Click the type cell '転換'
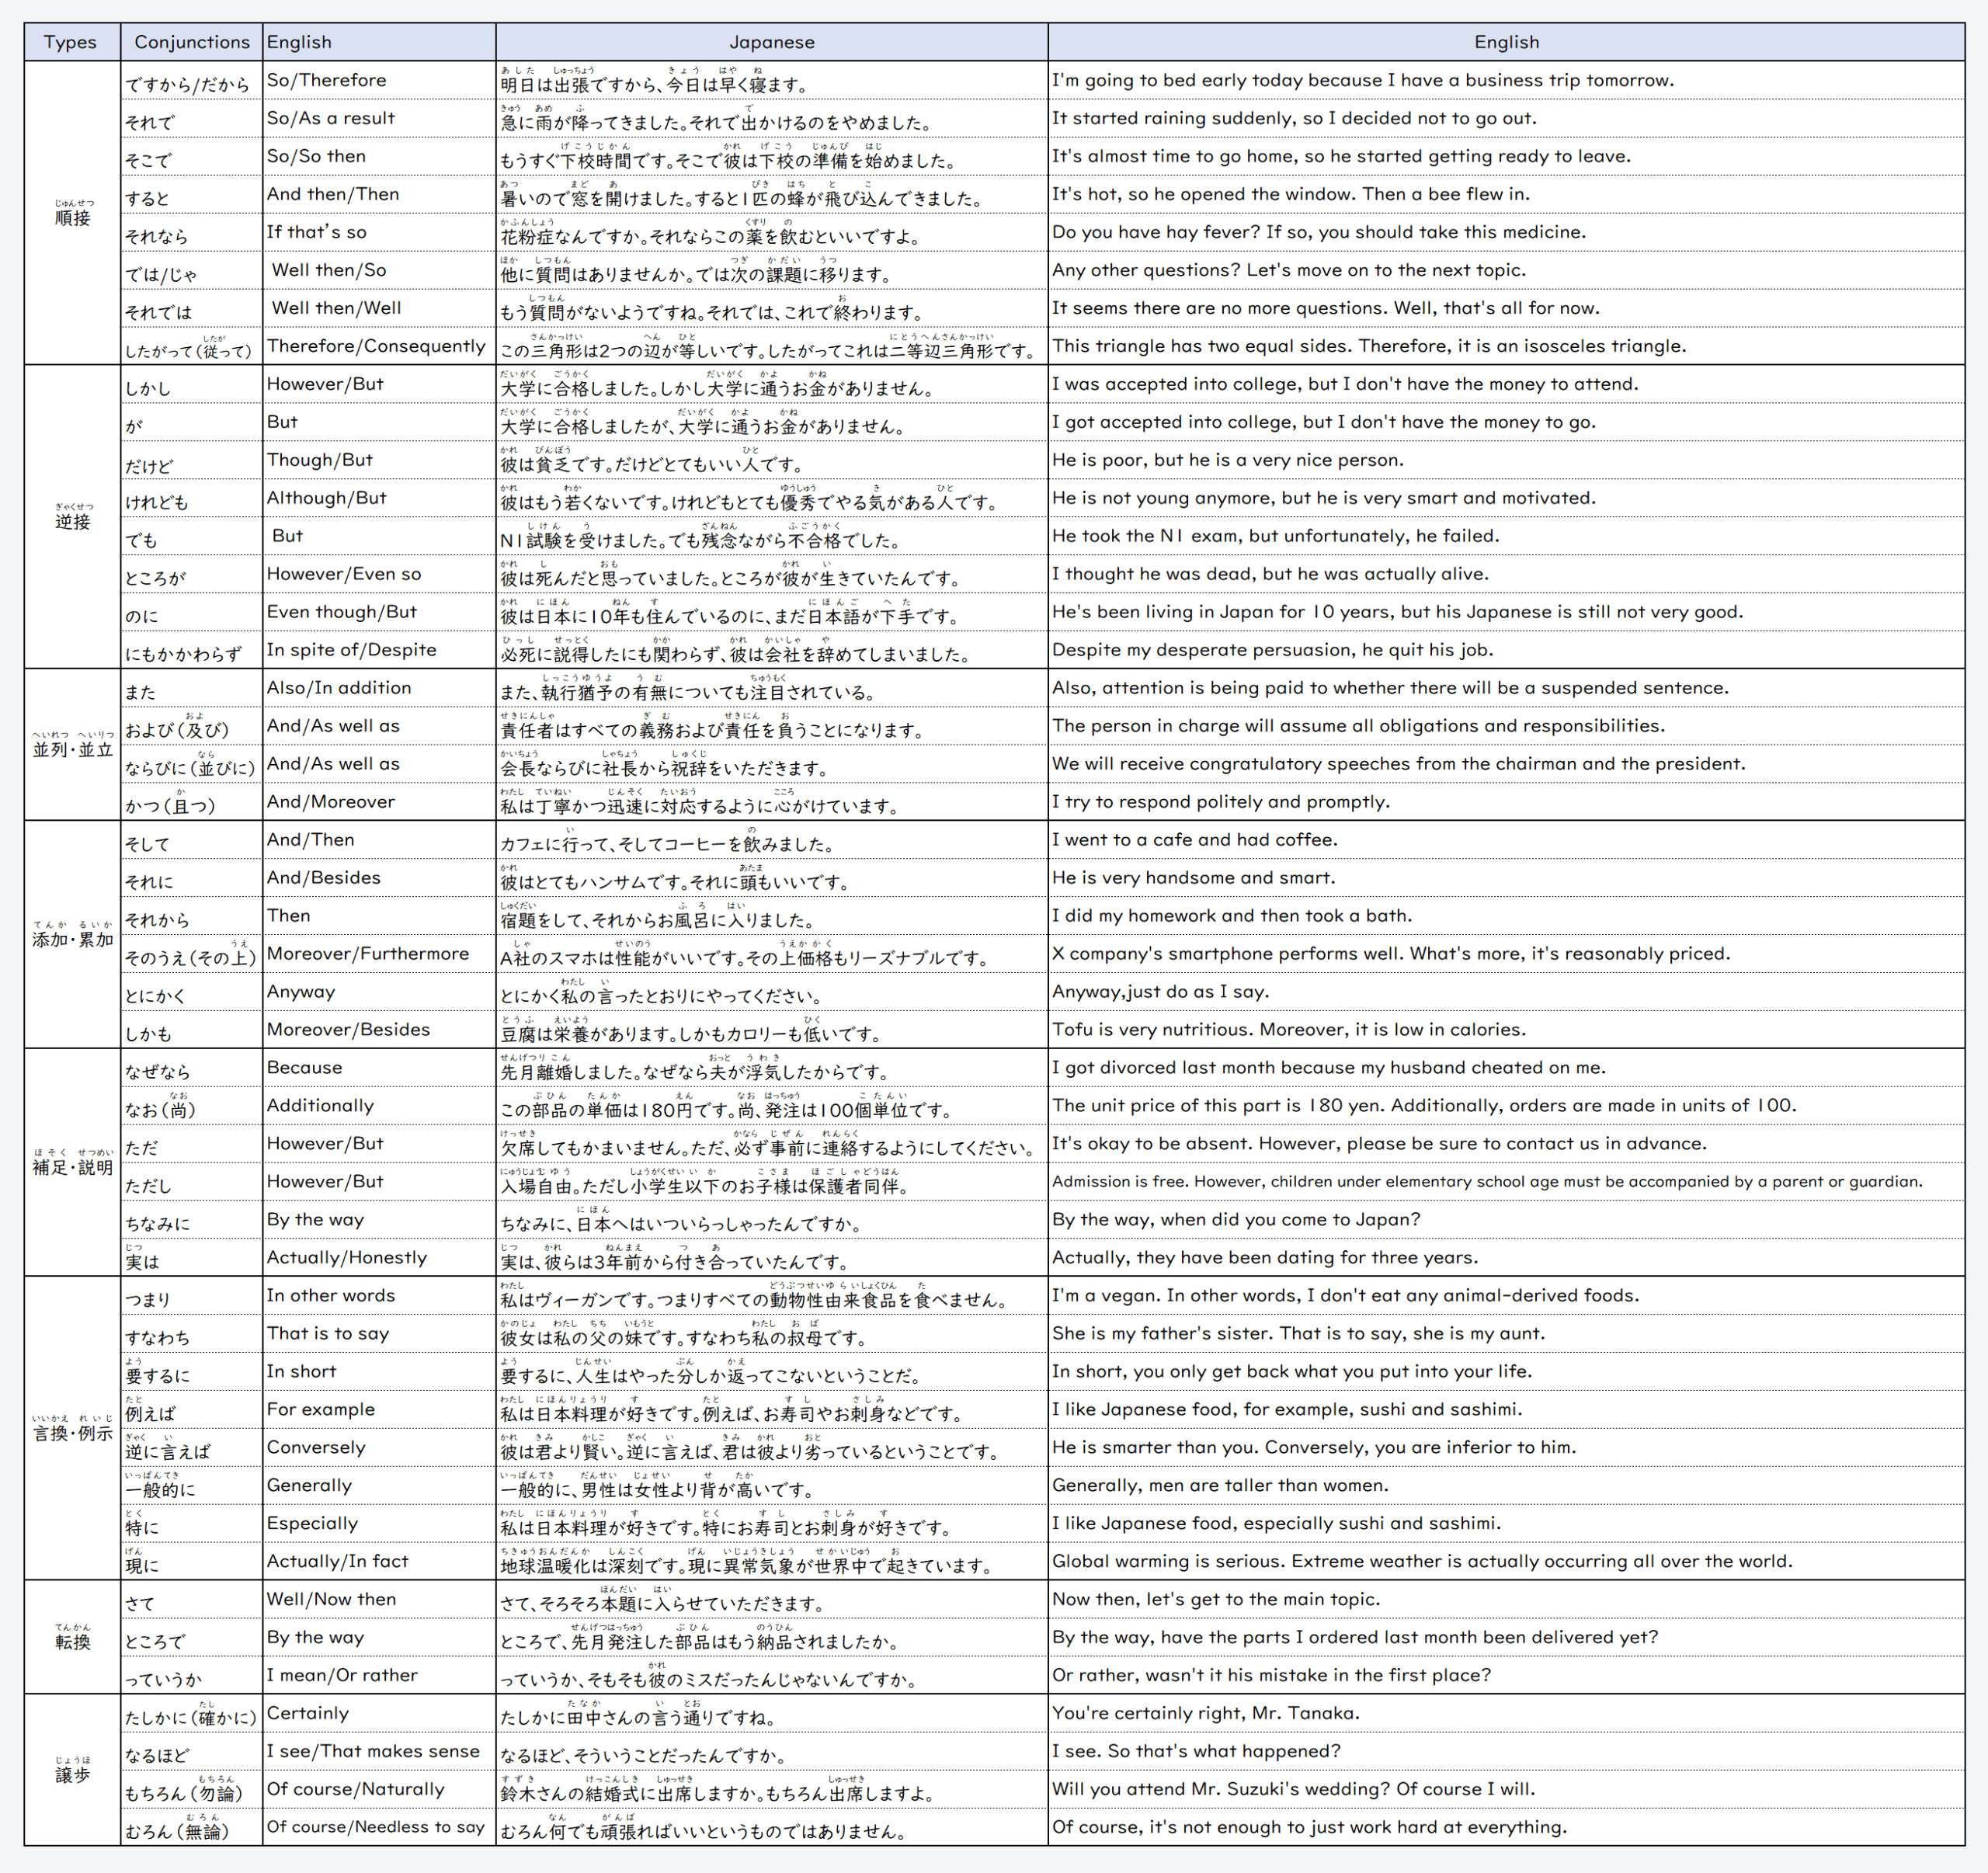1988x1873 pixels. coord(72,1638)
